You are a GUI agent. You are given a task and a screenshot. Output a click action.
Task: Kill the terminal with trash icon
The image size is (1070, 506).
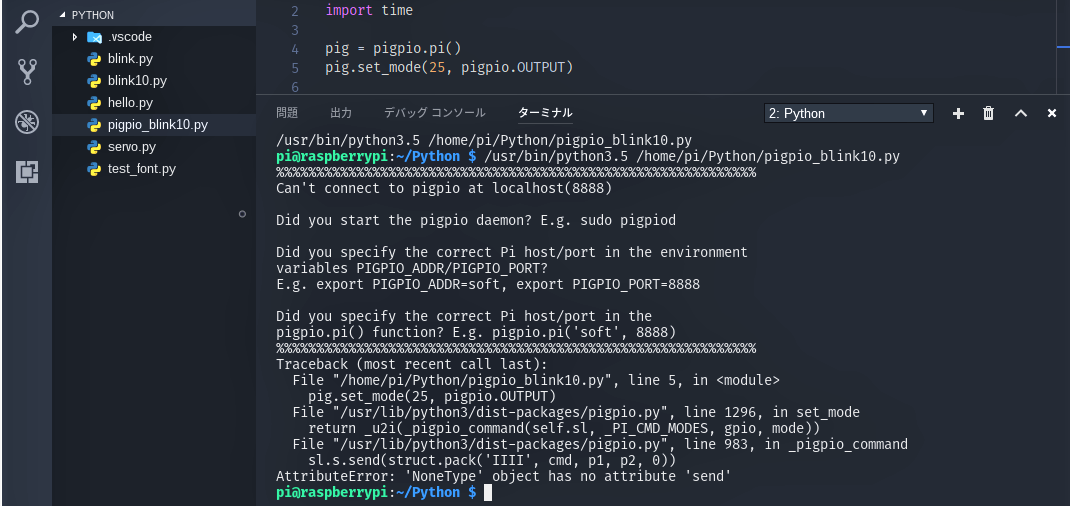(x=988, y=114)
